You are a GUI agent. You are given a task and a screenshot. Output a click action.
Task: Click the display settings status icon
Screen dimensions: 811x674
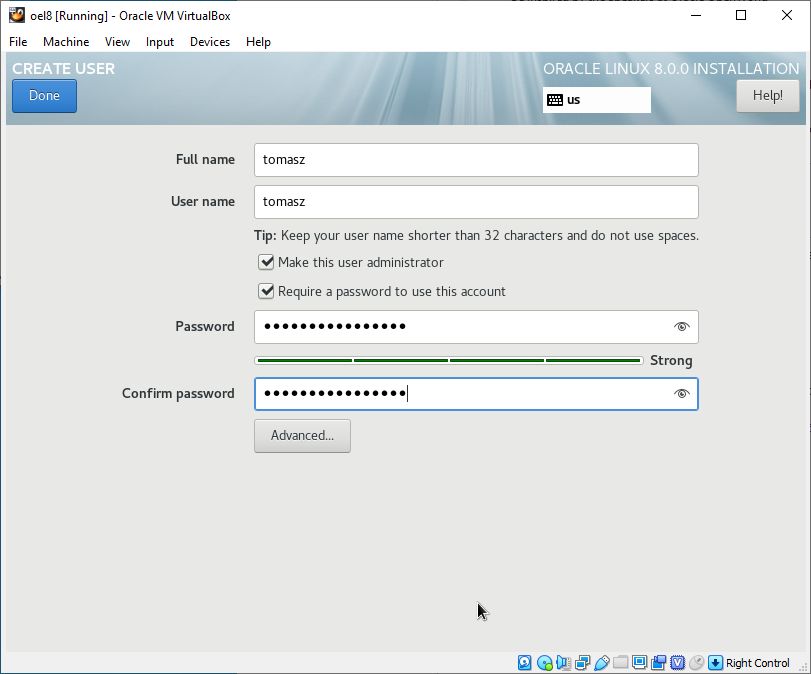(639, 663)
